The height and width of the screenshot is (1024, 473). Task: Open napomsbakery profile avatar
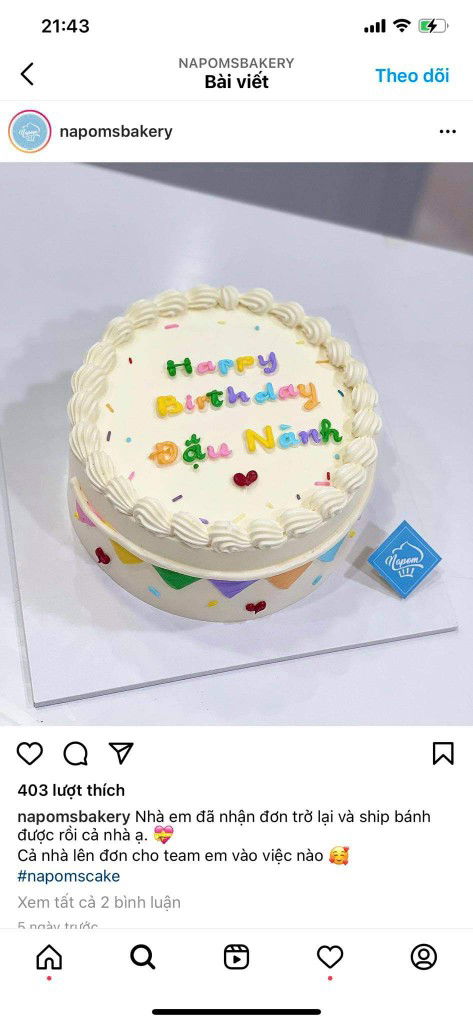point(29,131)
